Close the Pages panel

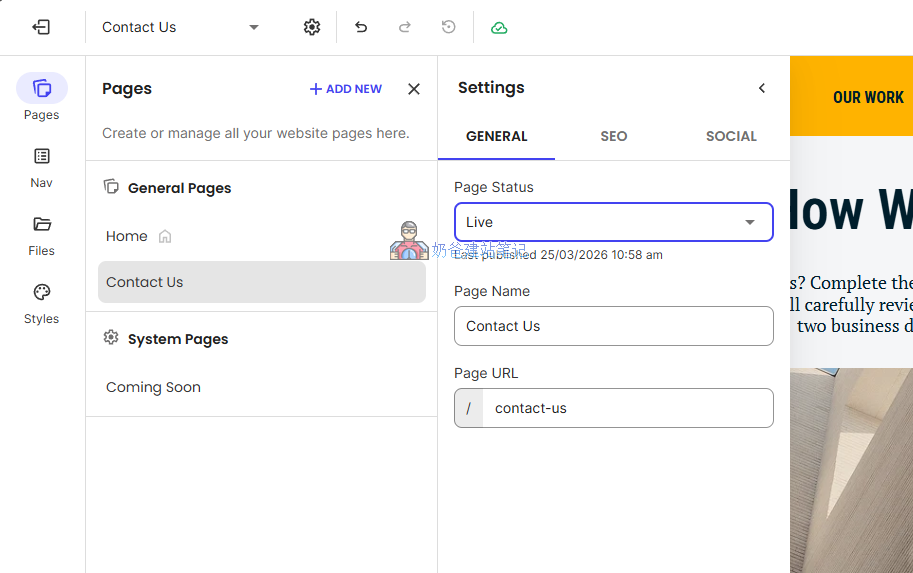click(414, 89)
